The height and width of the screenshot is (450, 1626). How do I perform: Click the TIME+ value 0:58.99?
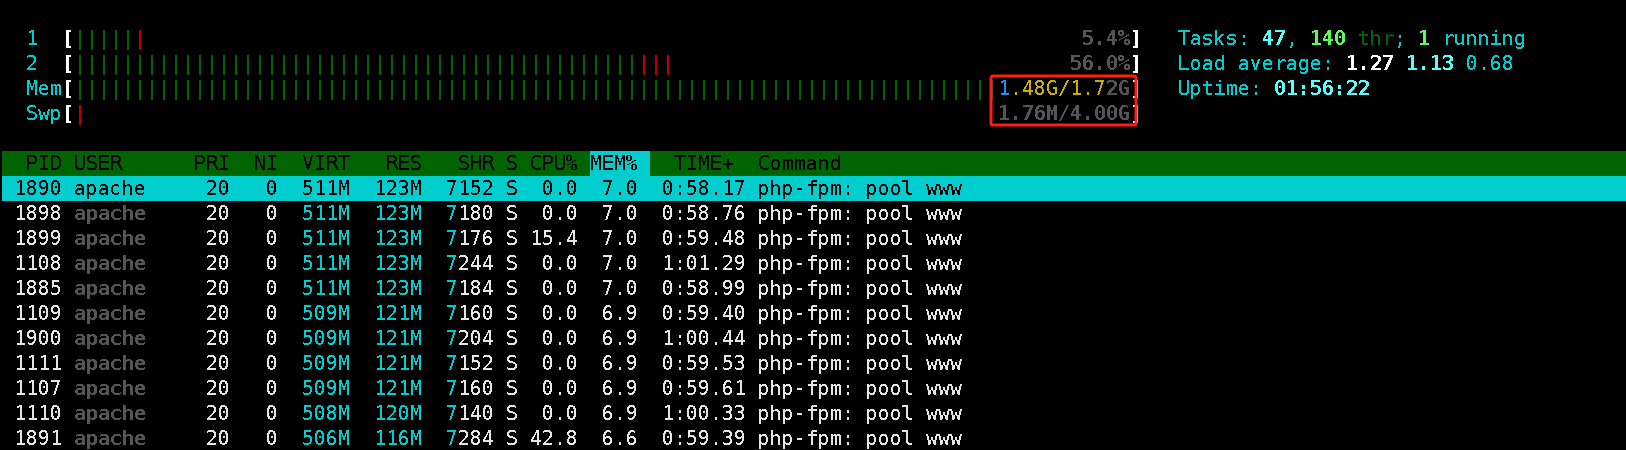[704, 288]
